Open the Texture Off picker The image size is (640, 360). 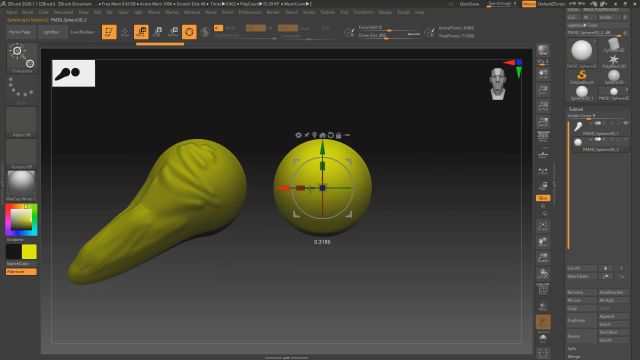pyautogui.click(x=21, y=154)
